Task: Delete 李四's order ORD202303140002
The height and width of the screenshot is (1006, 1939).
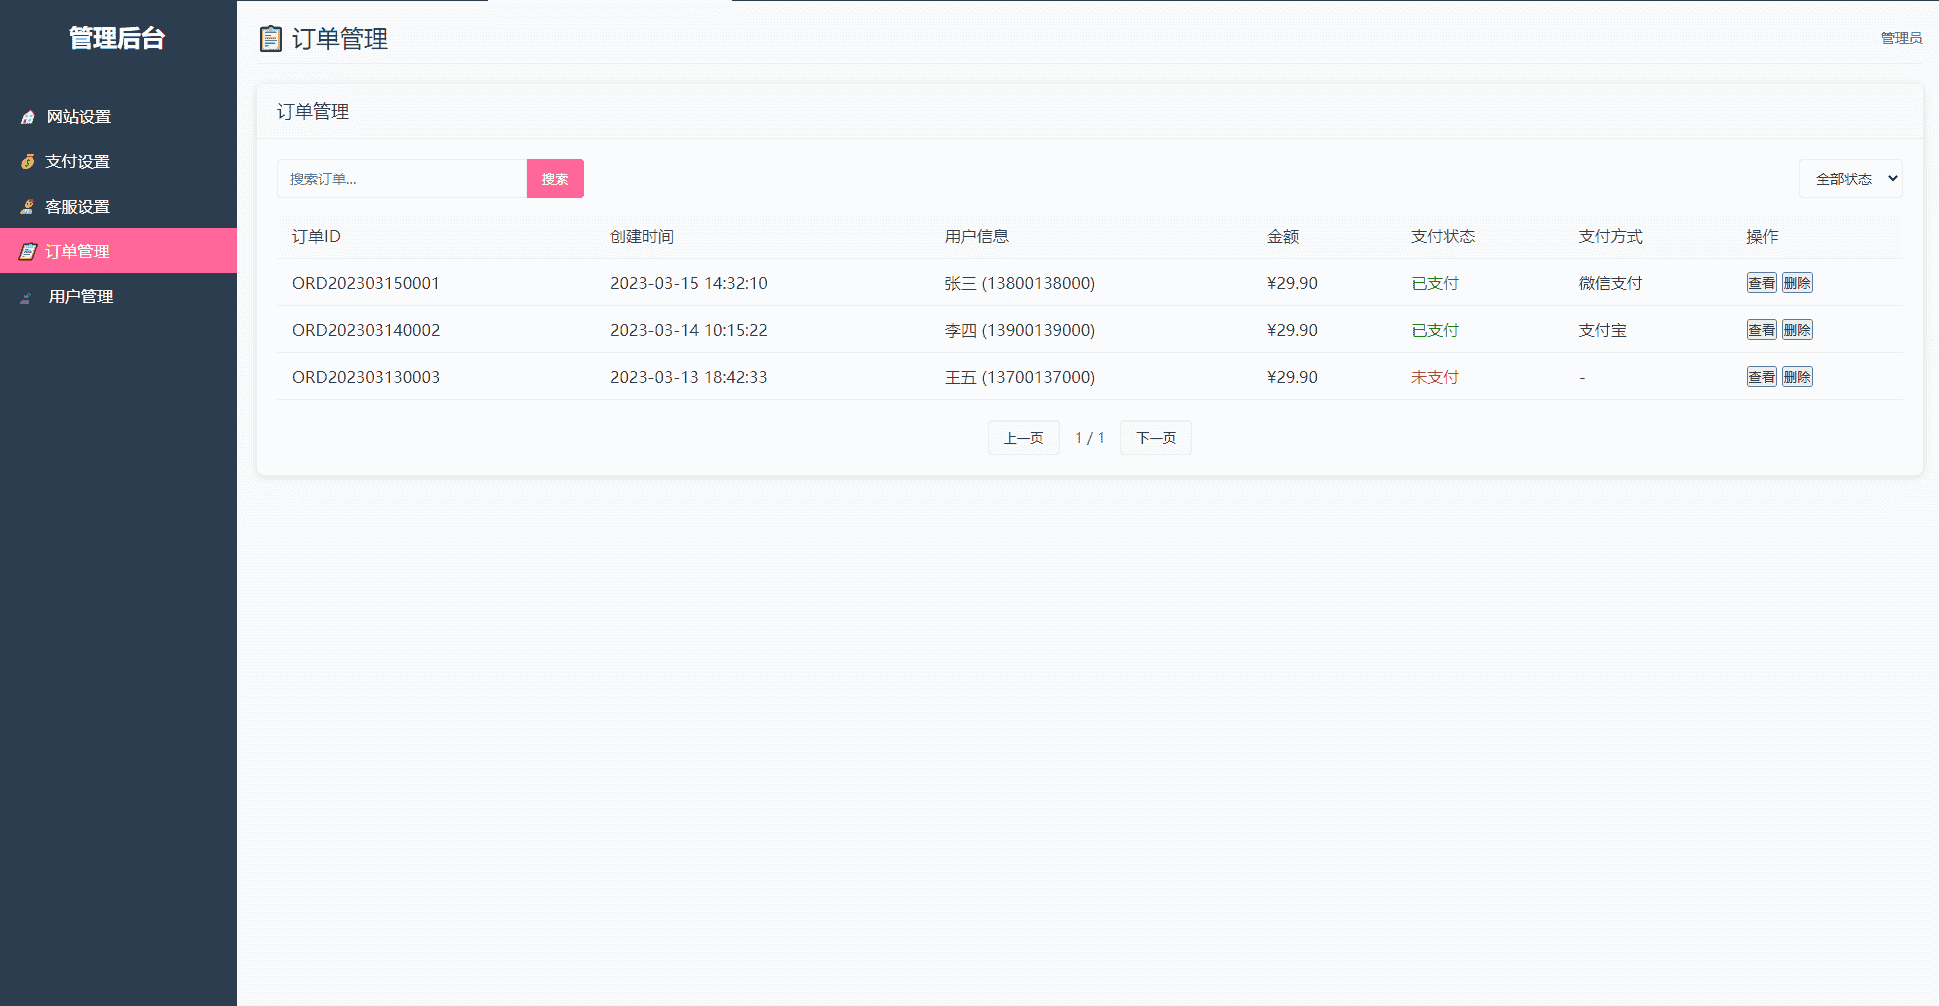Action: pyautogui.click(x=1797, y=330)
